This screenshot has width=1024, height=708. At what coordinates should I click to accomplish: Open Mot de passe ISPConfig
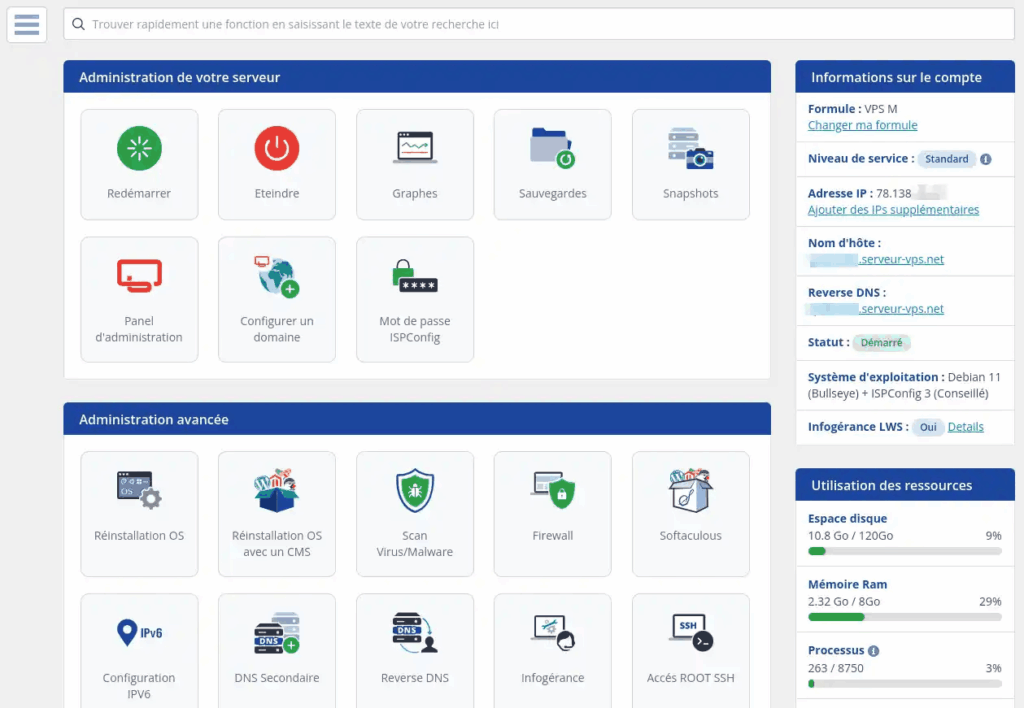coord(415,299)
